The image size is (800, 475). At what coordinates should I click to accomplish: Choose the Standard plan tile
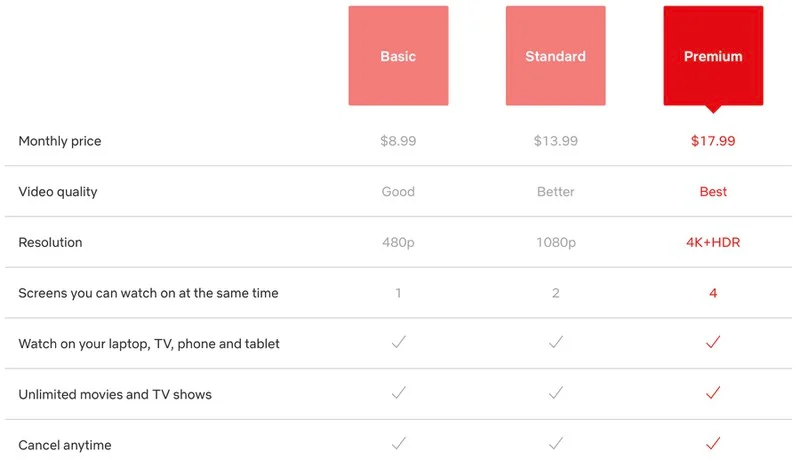pyautogui.click(x=555, y=56)
